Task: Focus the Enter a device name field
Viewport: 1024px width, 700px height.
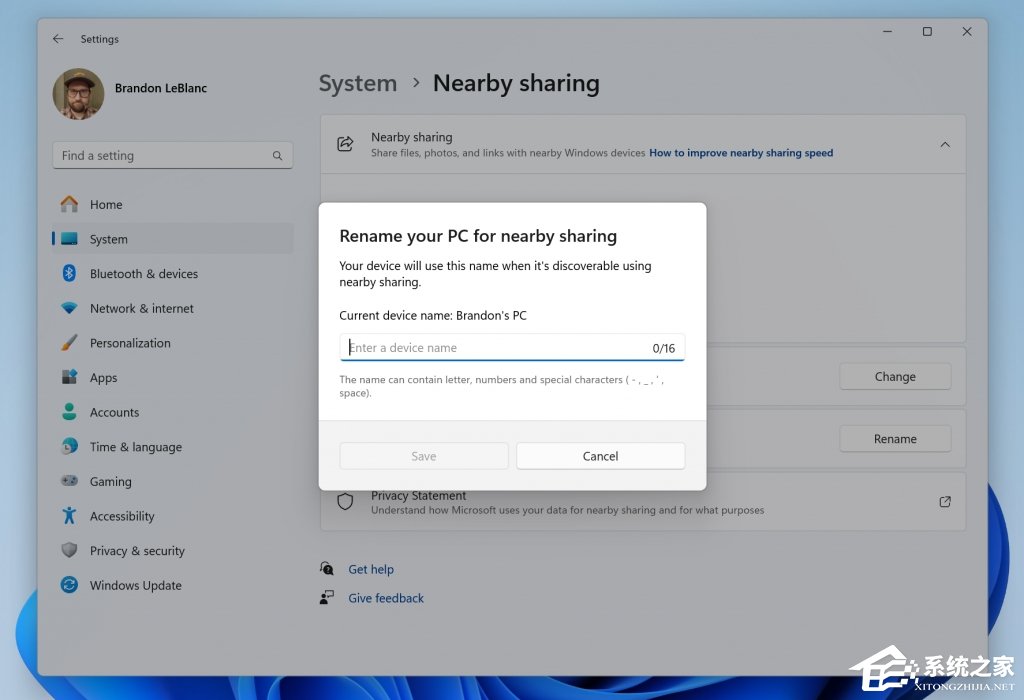Action: click(495, 348)
